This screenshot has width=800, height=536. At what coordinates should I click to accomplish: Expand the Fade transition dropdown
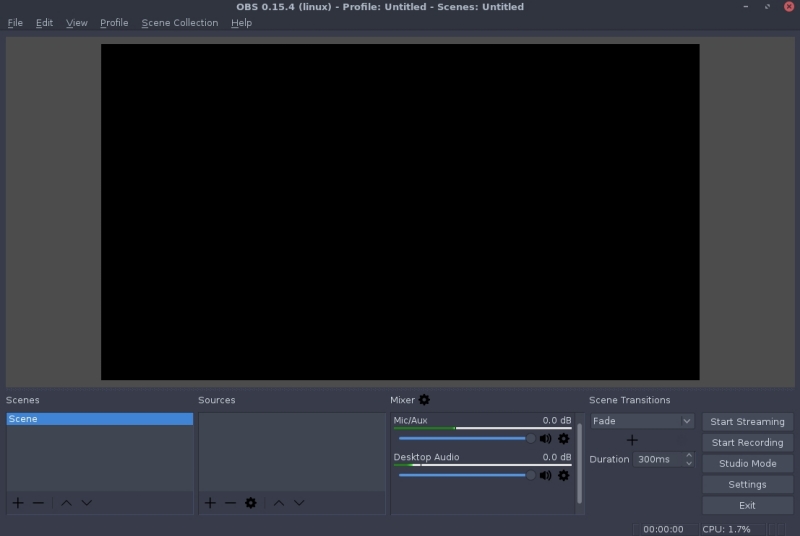coord(686,422)
